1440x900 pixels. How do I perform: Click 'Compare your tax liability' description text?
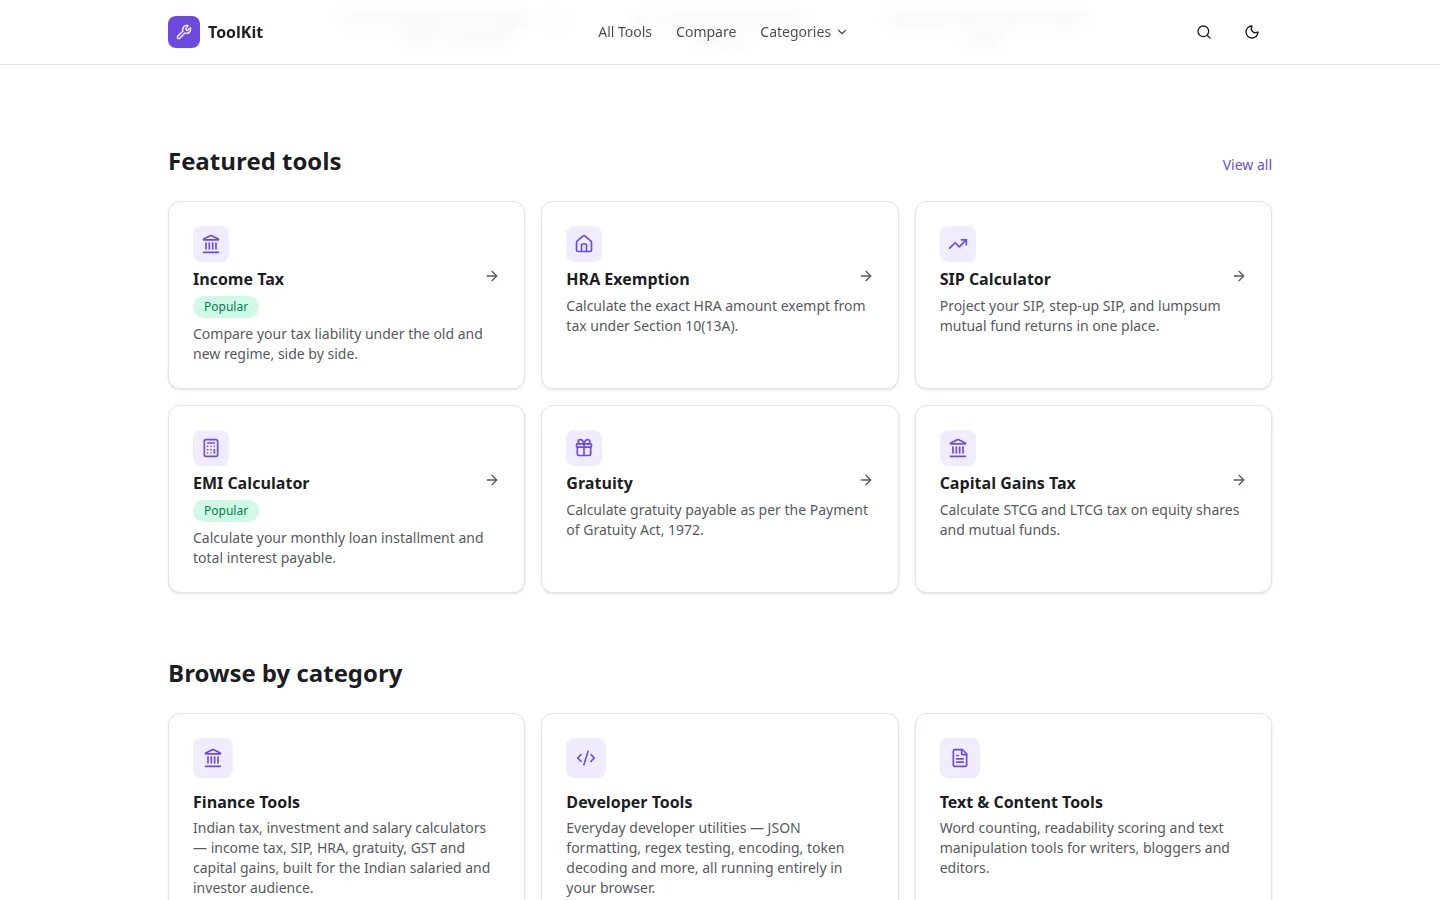[338, 344]
